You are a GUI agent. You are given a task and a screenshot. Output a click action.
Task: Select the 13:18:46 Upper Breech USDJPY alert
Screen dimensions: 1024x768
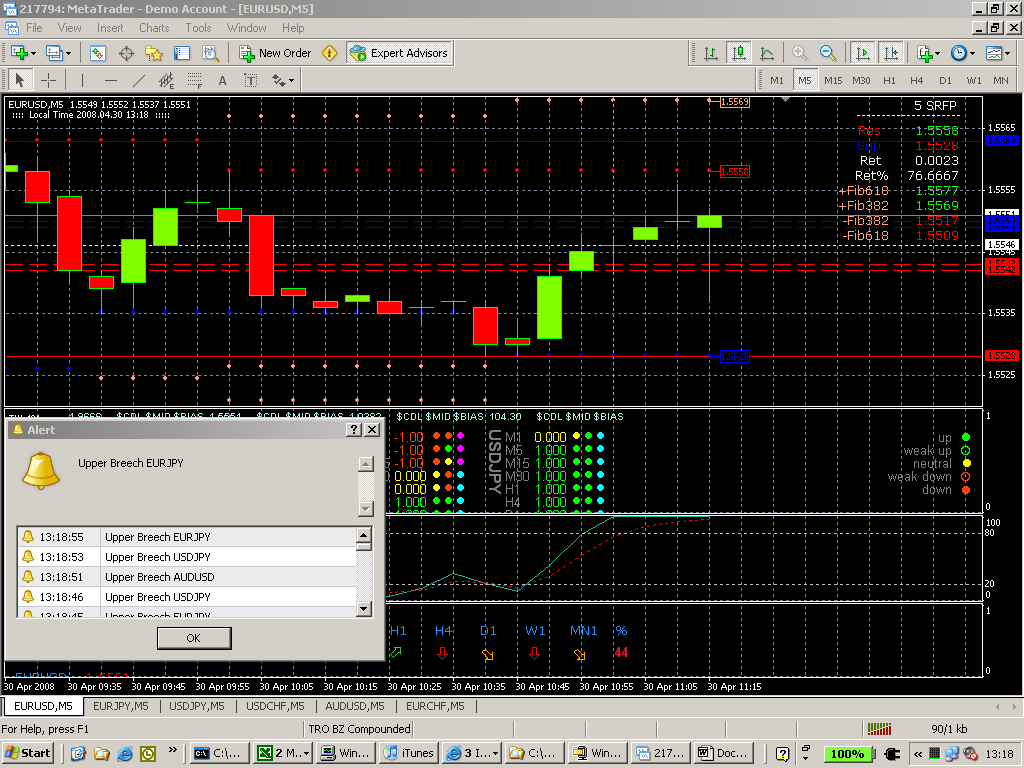[187, 597]
